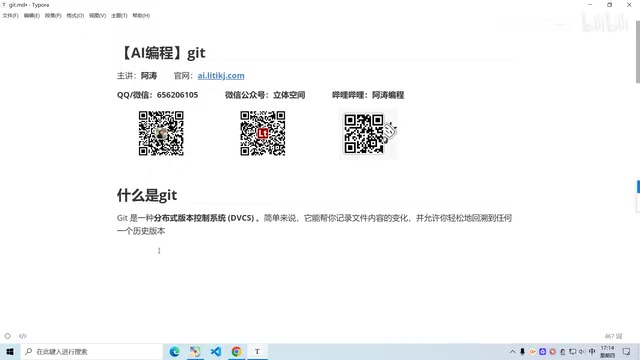
Task: Open Visual Studio Code from taskbar
Action: pos(216,351)
